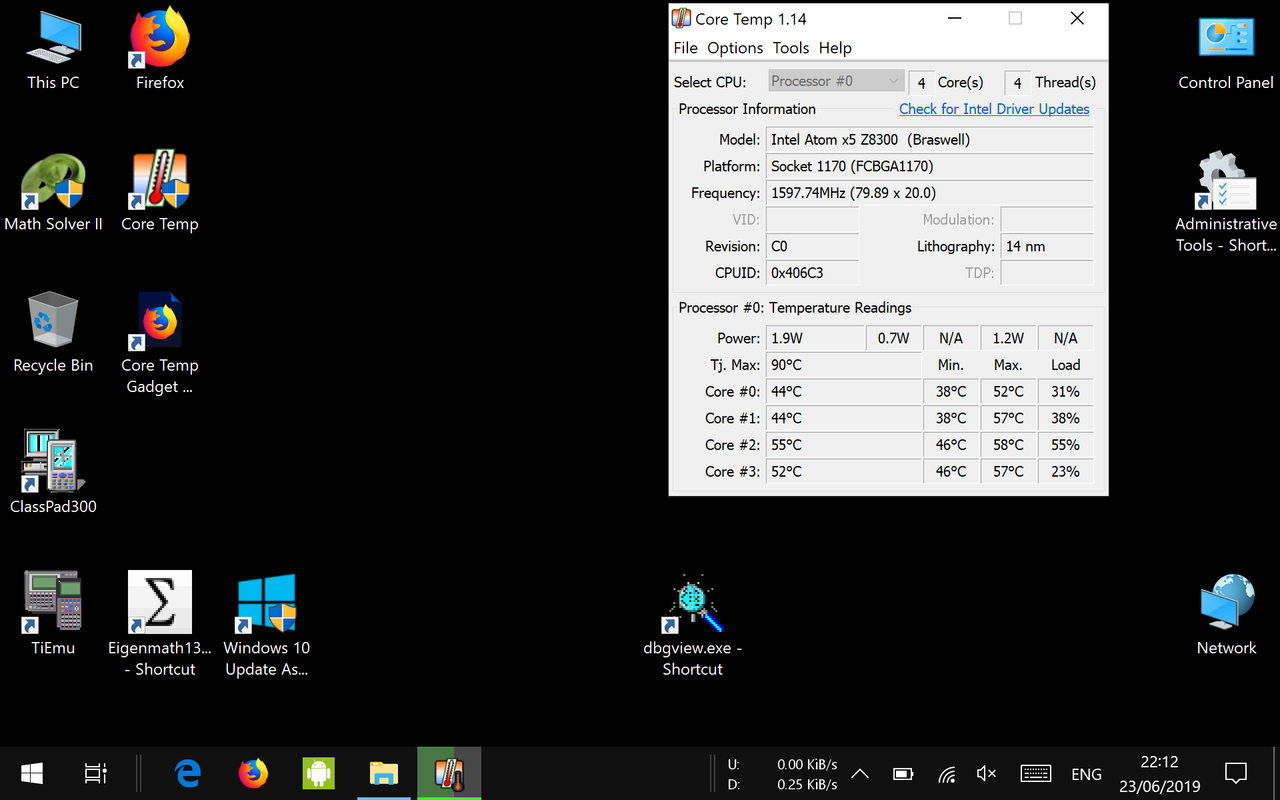Click Core #2 temperature 55°C
Screen dimensions: 1280x800
pyautogui.click(x=844, y=445)
